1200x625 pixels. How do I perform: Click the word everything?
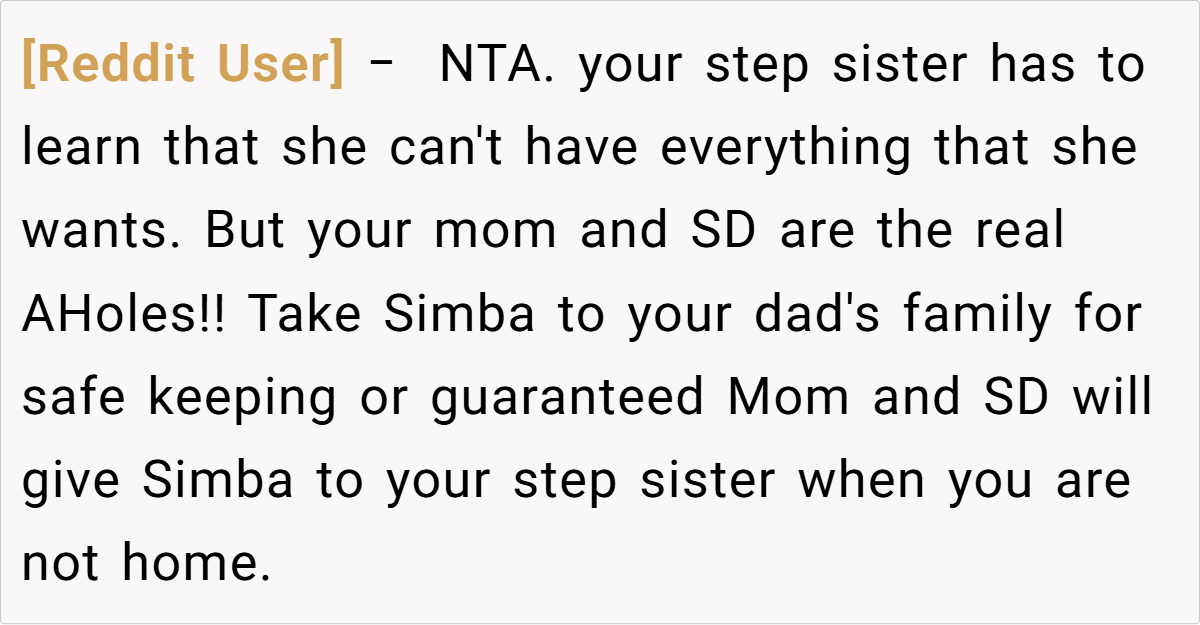coord(786,149)
